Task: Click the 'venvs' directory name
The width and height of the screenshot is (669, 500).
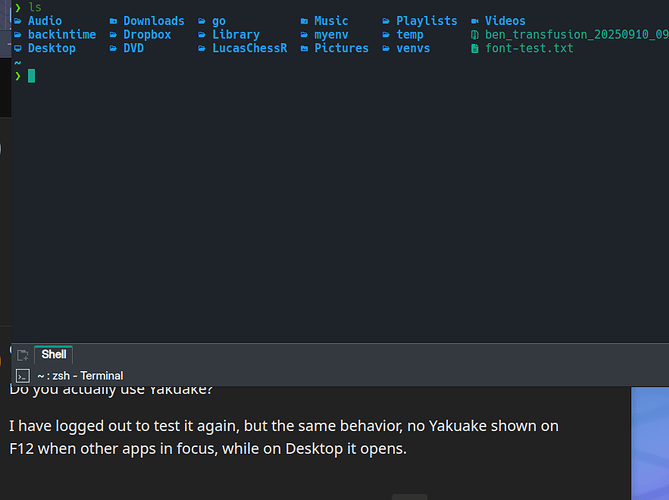Action: coord(413,48)
